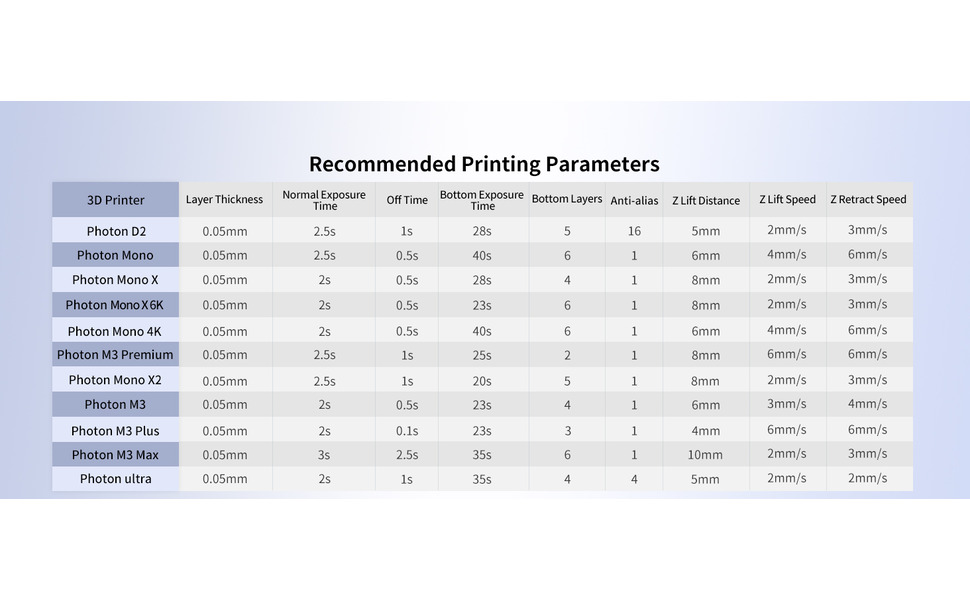Select the Anti-alias column header

(634, 200)
